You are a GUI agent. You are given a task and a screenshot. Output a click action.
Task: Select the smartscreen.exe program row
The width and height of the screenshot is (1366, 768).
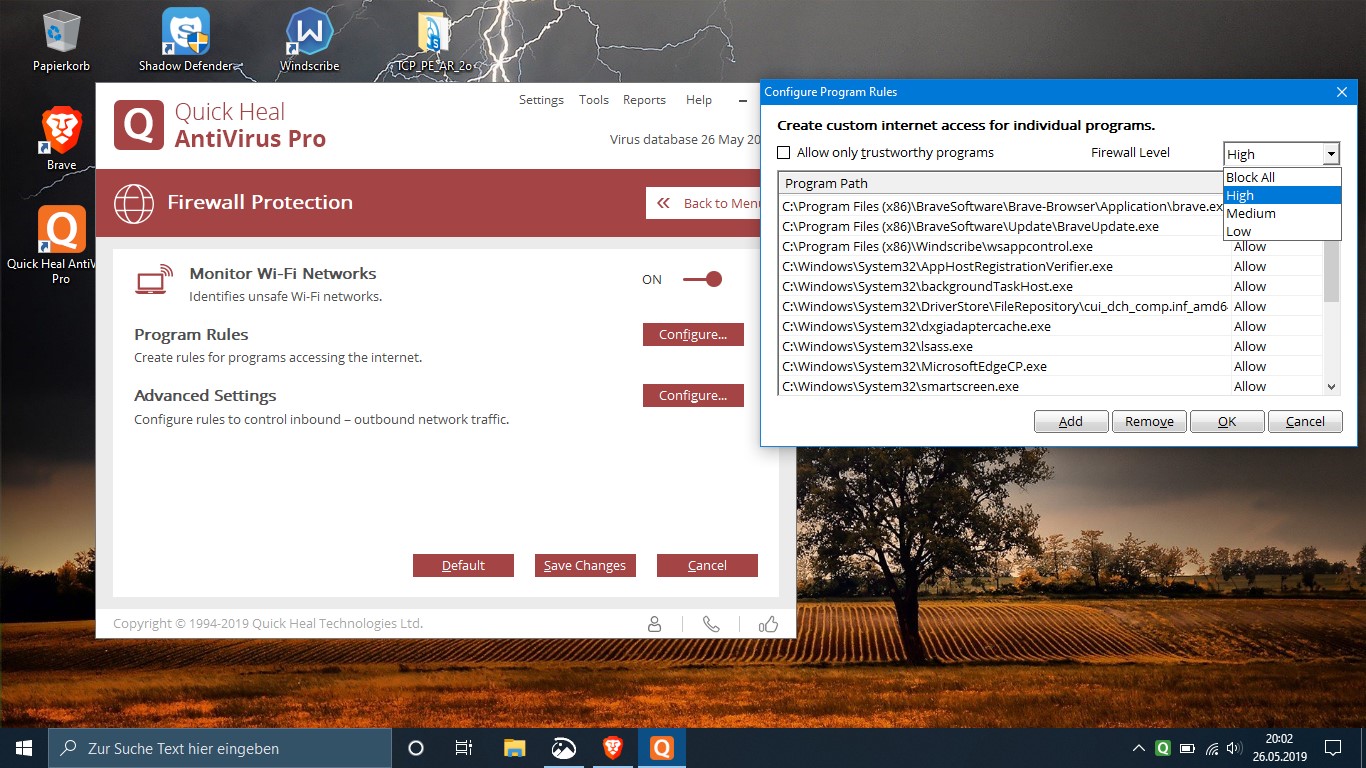tap(1051, 386)
